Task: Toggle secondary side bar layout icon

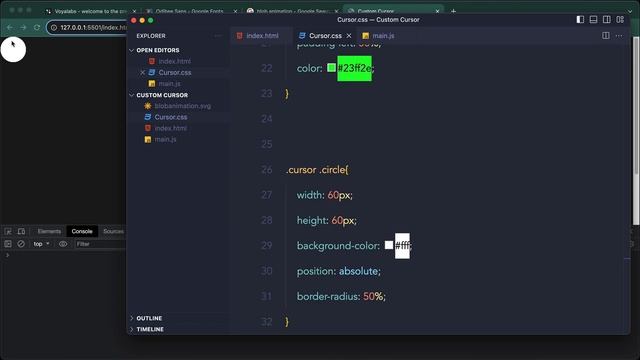Action: pos(607,20)
